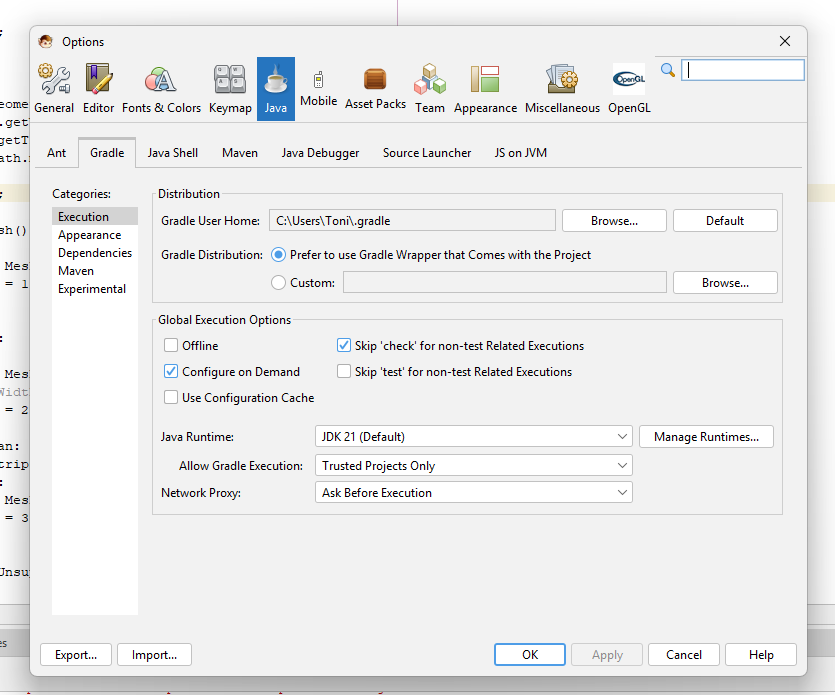The width and height of the screenshot is (835, 695).
Task: Enable Skip 'test' for non-test Executions
Action: [344, 372]
